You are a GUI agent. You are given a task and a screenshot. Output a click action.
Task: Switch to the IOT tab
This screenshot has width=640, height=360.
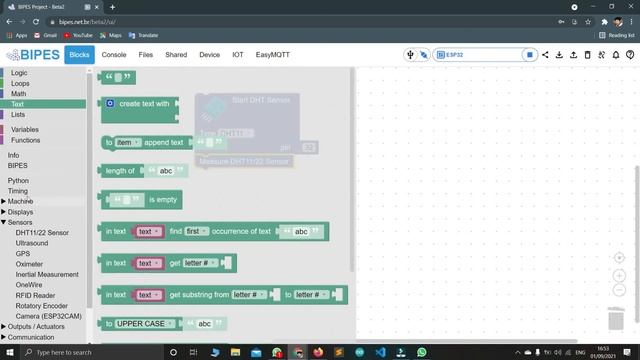click(238, 55)
